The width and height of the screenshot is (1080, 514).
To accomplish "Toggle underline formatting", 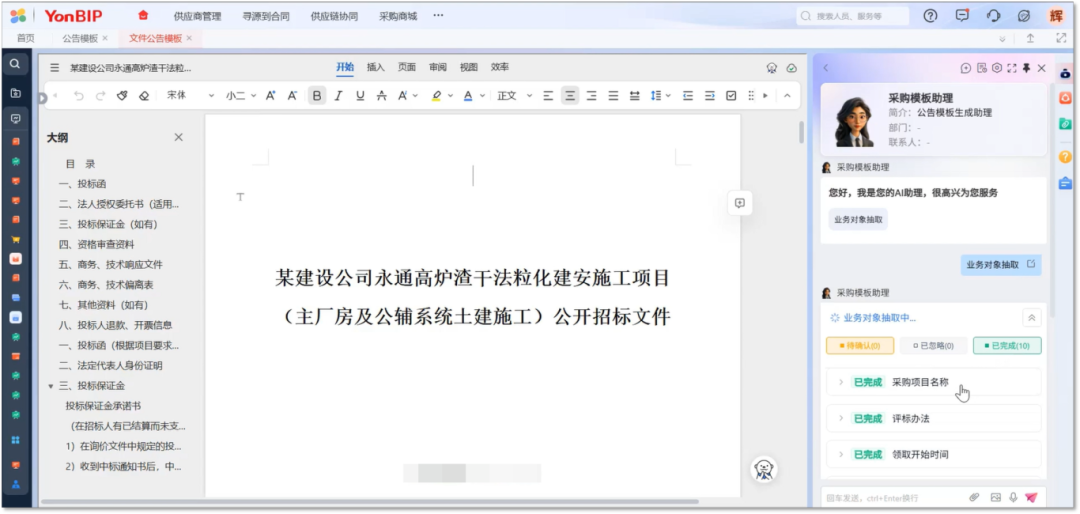I will click(x=360, y=96).
